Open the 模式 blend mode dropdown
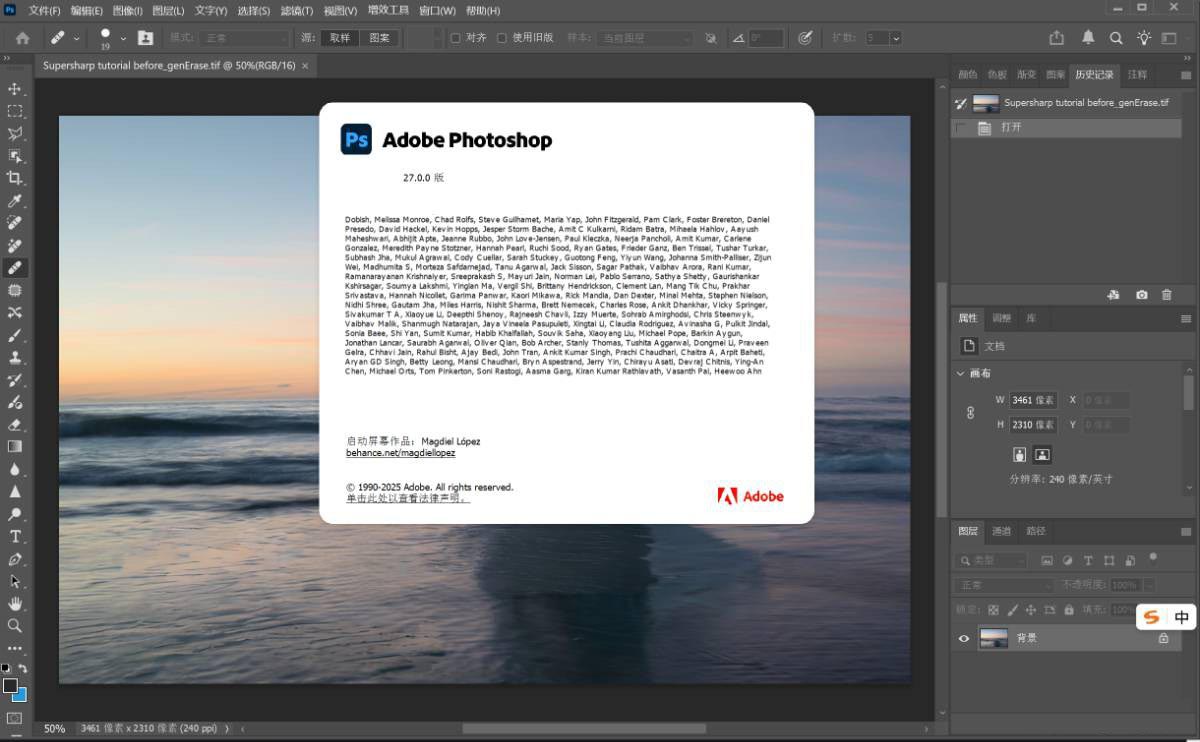 click(x=244, y=38)
